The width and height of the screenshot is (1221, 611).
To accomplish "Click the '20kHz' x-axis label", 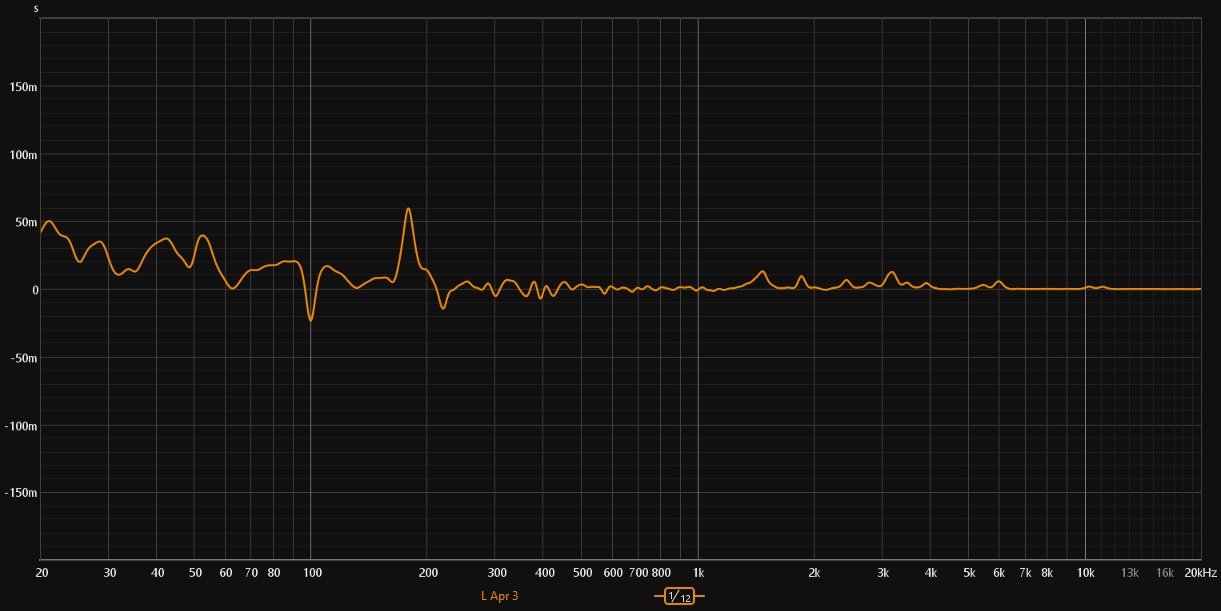I will coord(1200,573).
